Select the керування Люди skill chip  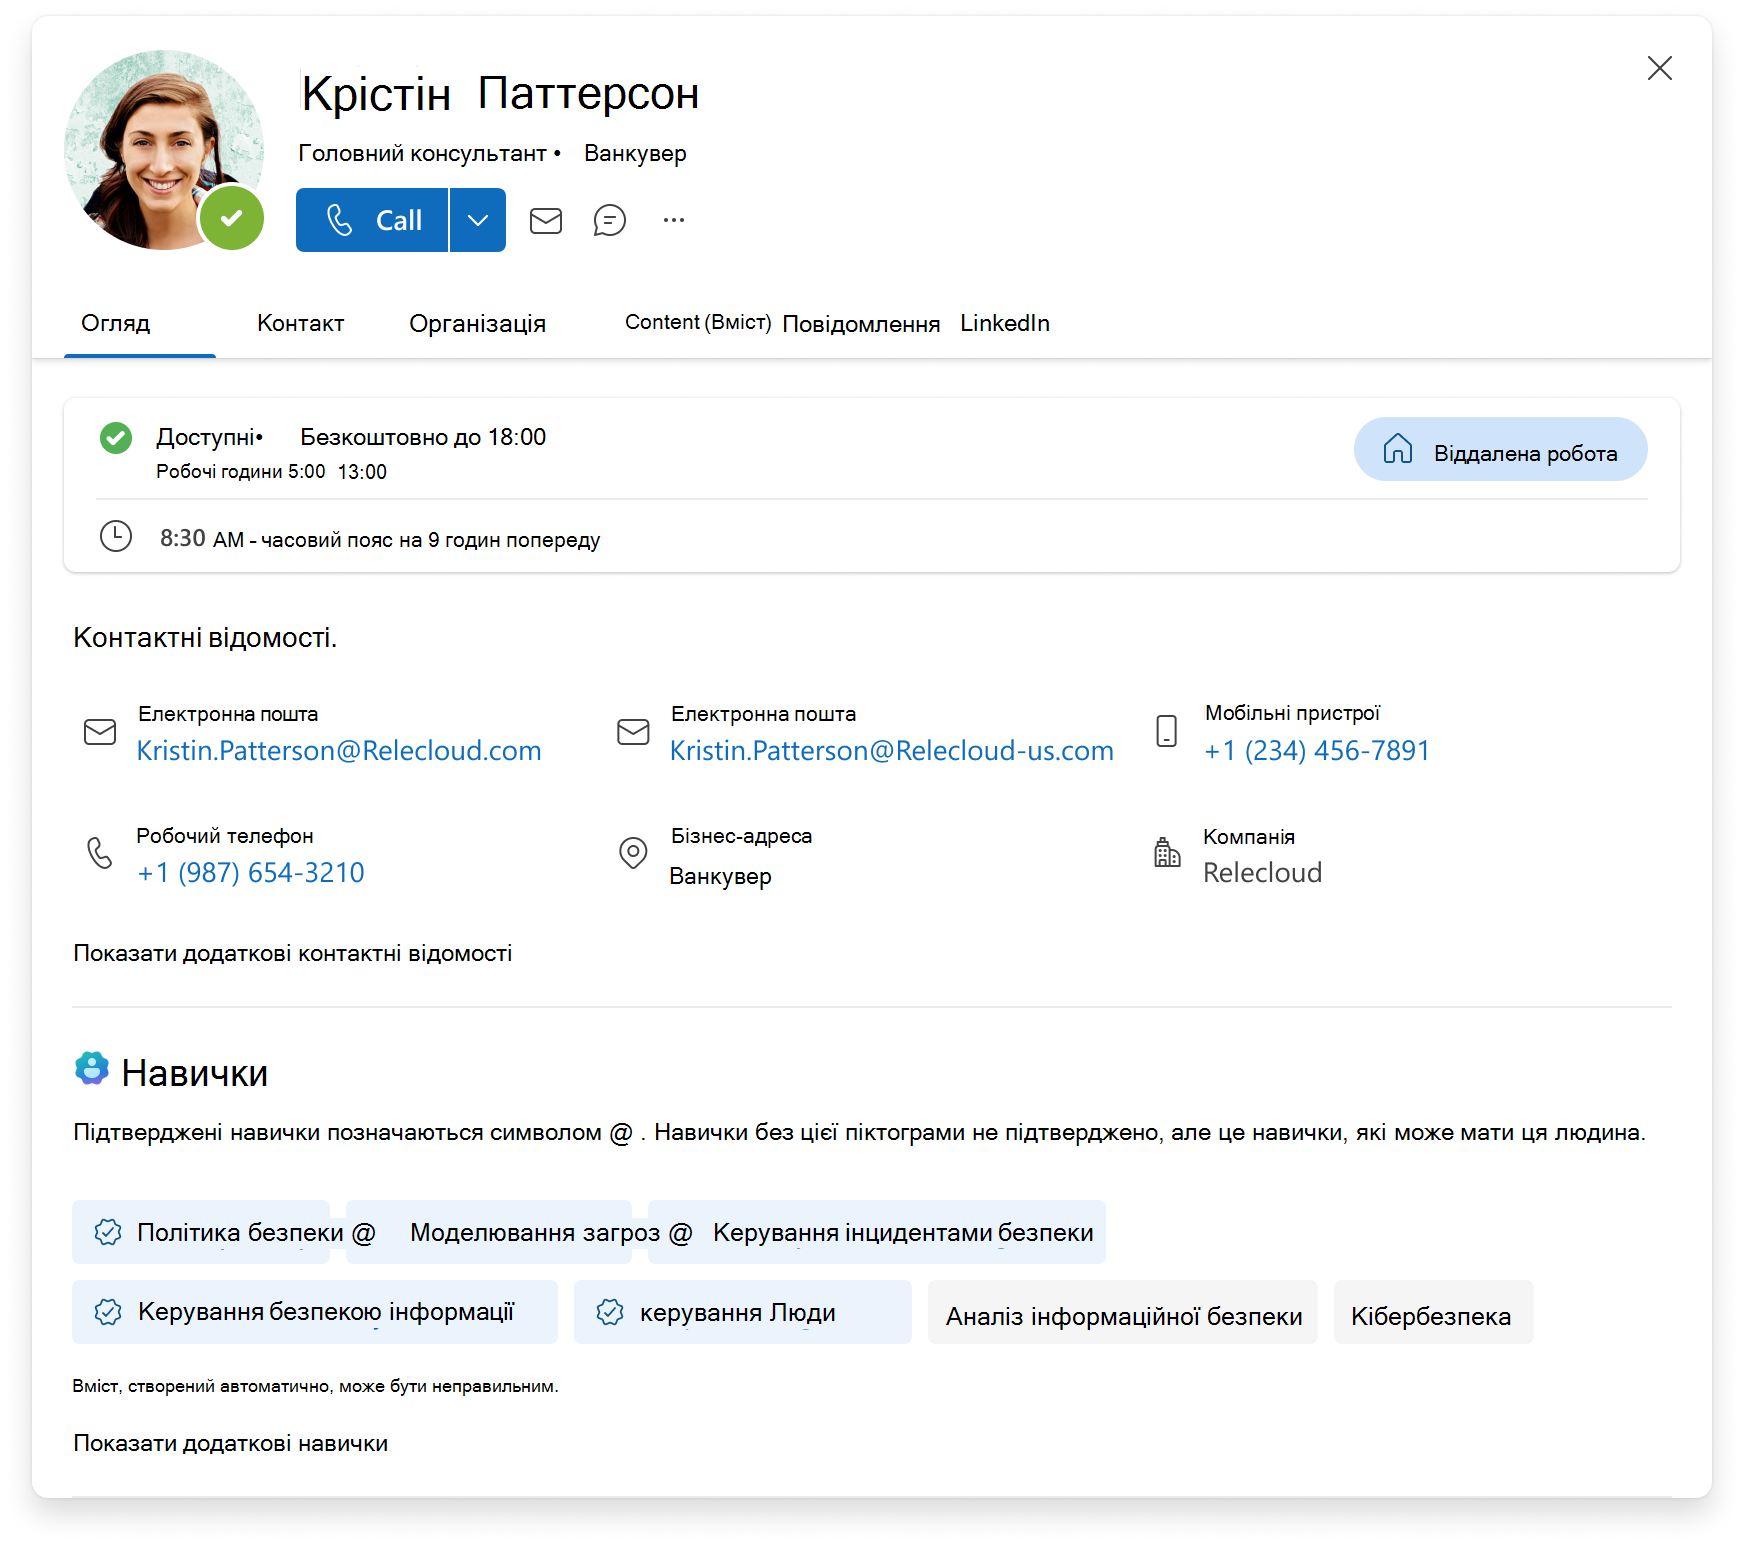click(743, 1312)
